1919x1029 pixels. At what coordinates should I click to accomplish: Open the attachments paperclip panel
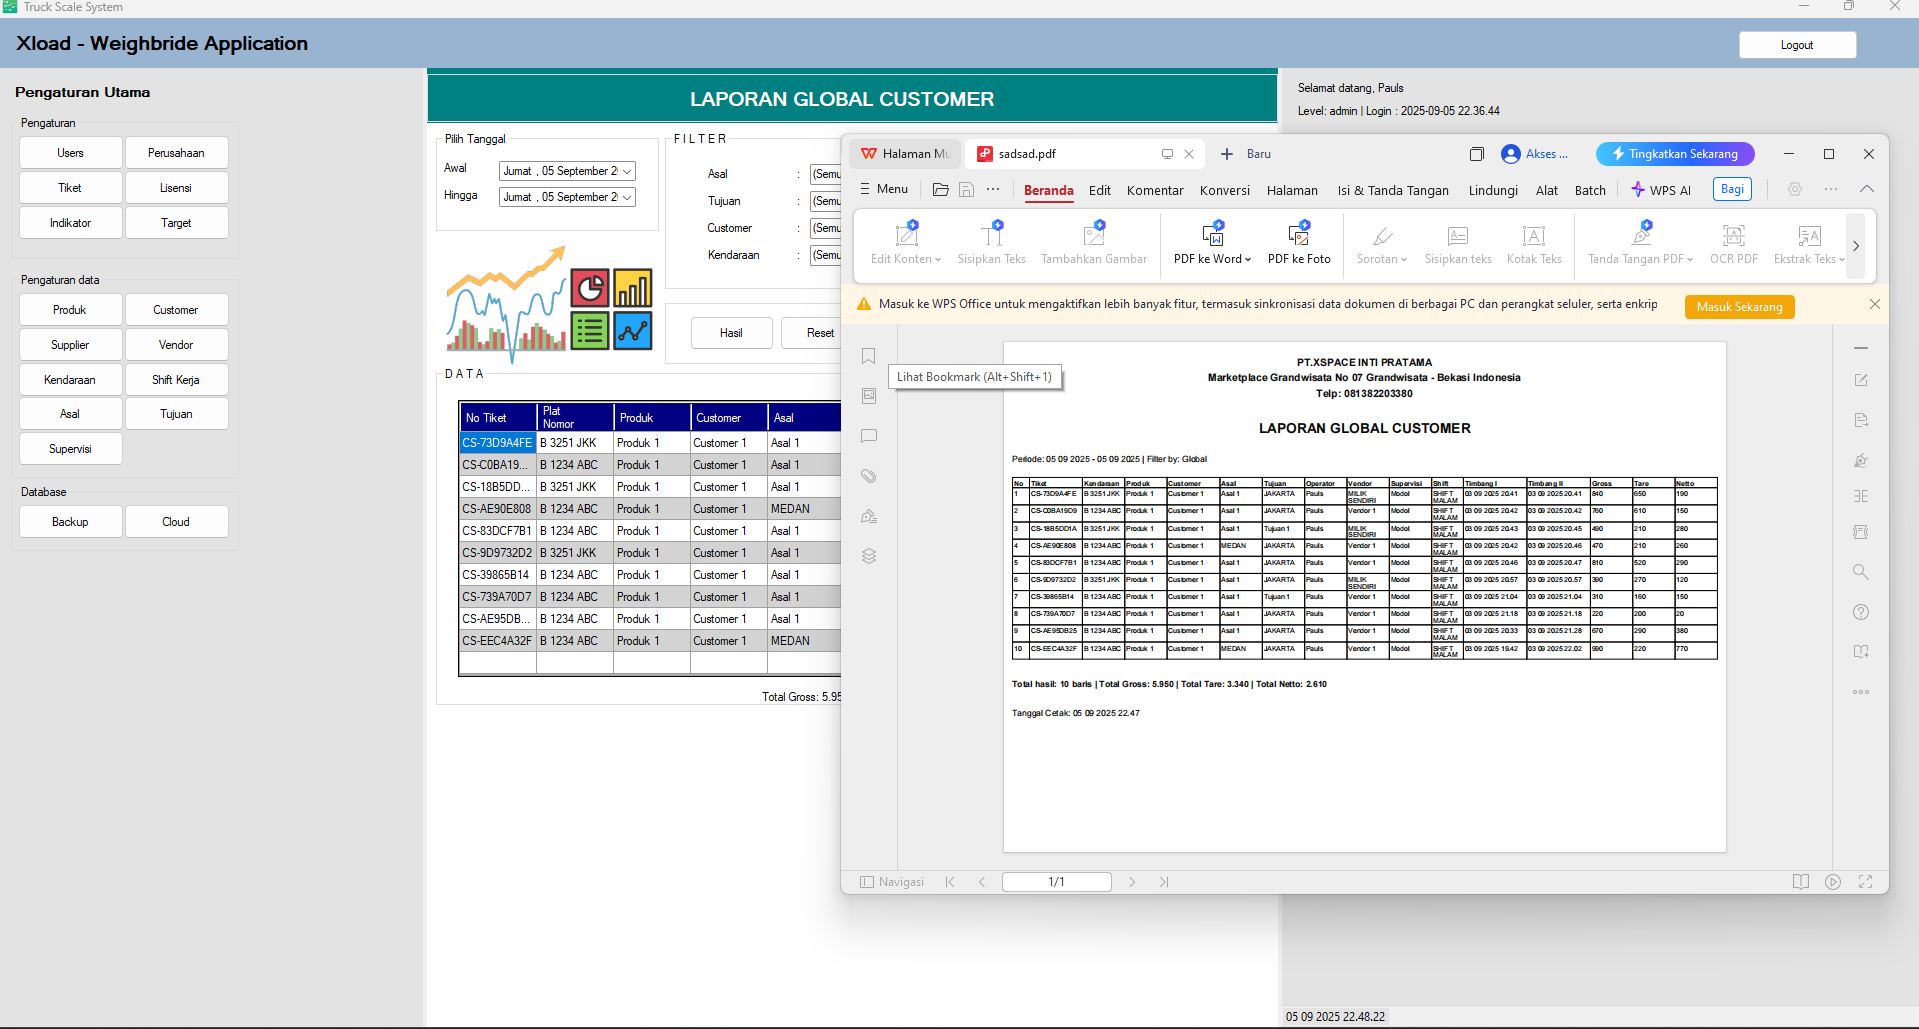pos(868,476)
